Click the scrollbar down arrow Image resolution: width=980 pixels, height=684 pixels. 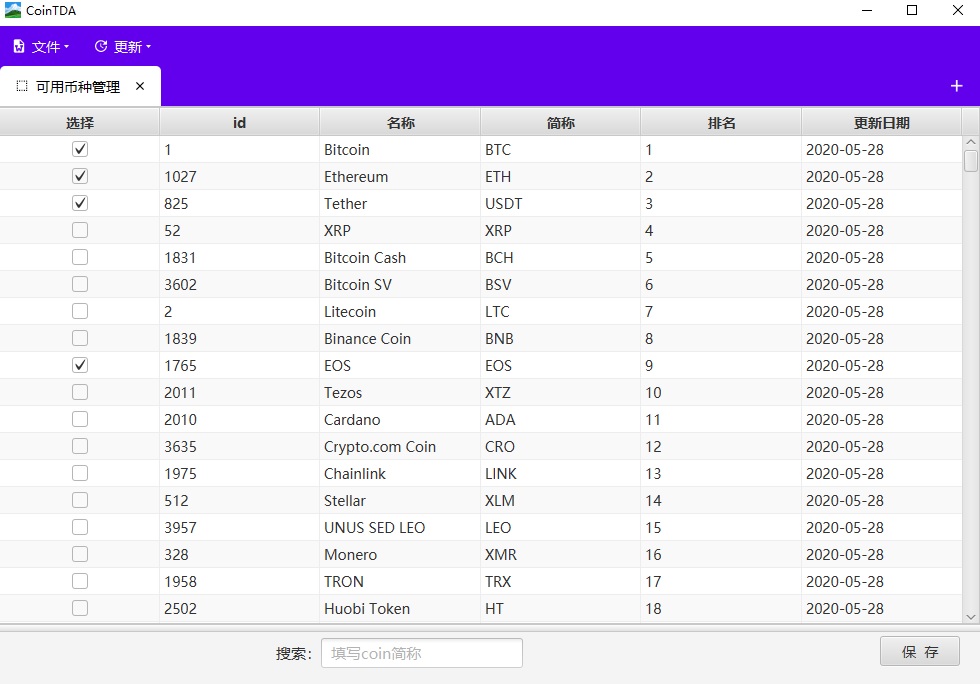971,617
